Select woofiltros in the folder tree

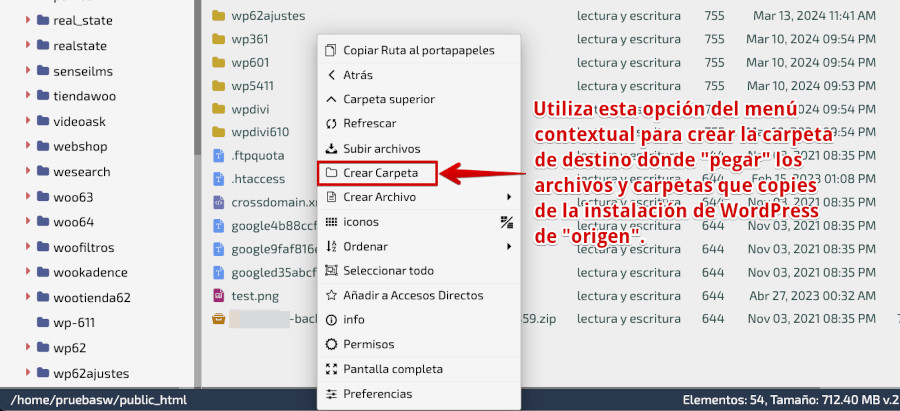(x=84, y=247)
